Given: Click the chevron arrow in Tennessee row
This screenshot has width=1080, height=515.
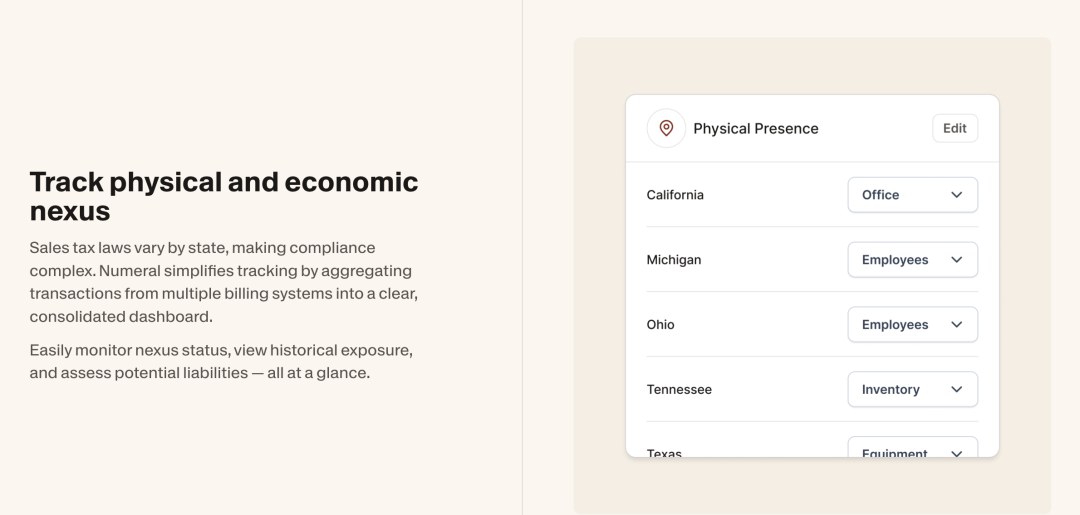Looking at the screenshot, I should [x=957, y=389].
